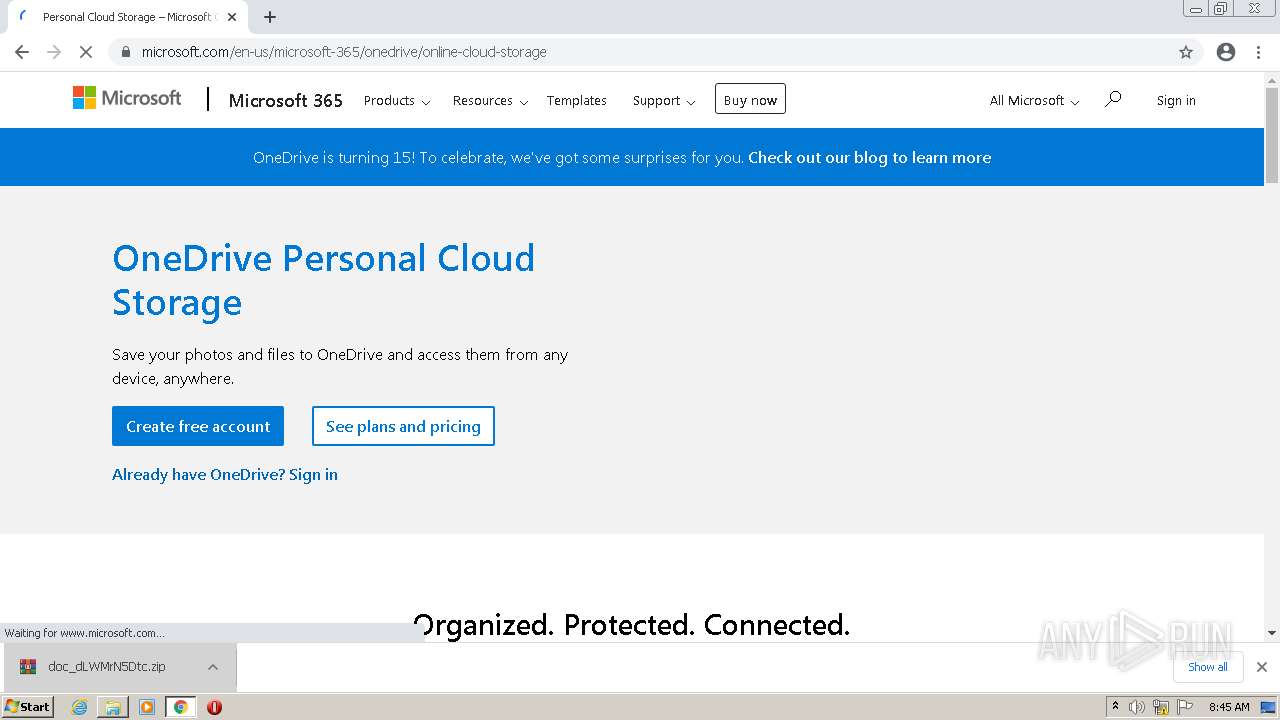Click Microsoft 365 heading link
Viewport: 1280px width, 720px height.
point(286,100)
